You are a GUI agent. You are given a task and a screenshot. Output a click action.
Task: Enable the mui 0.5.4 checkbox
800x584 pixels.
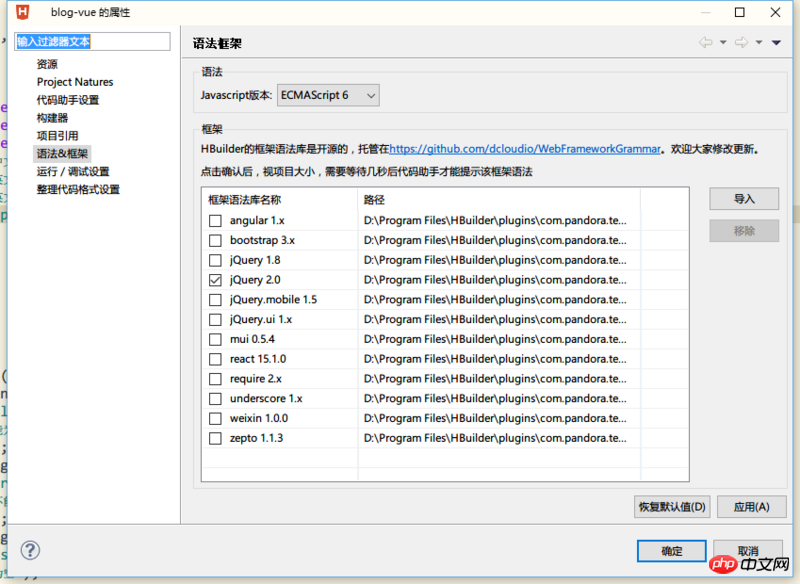pyautogui.click(x=215, y=339)
